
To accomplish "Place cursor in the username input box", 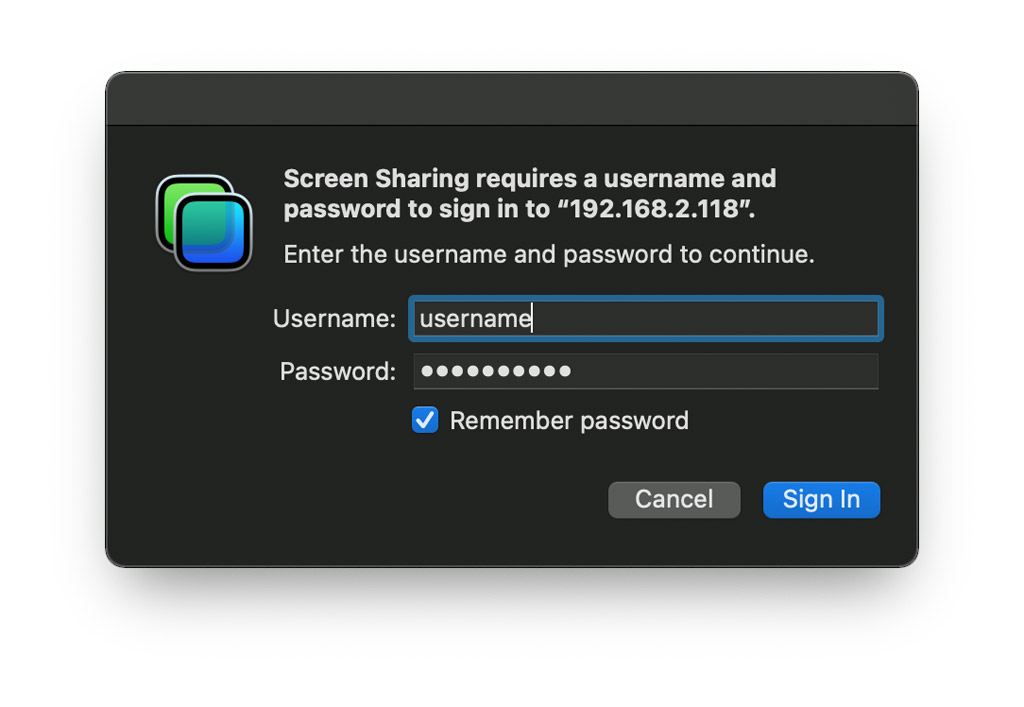I will (x=645, y=318).
